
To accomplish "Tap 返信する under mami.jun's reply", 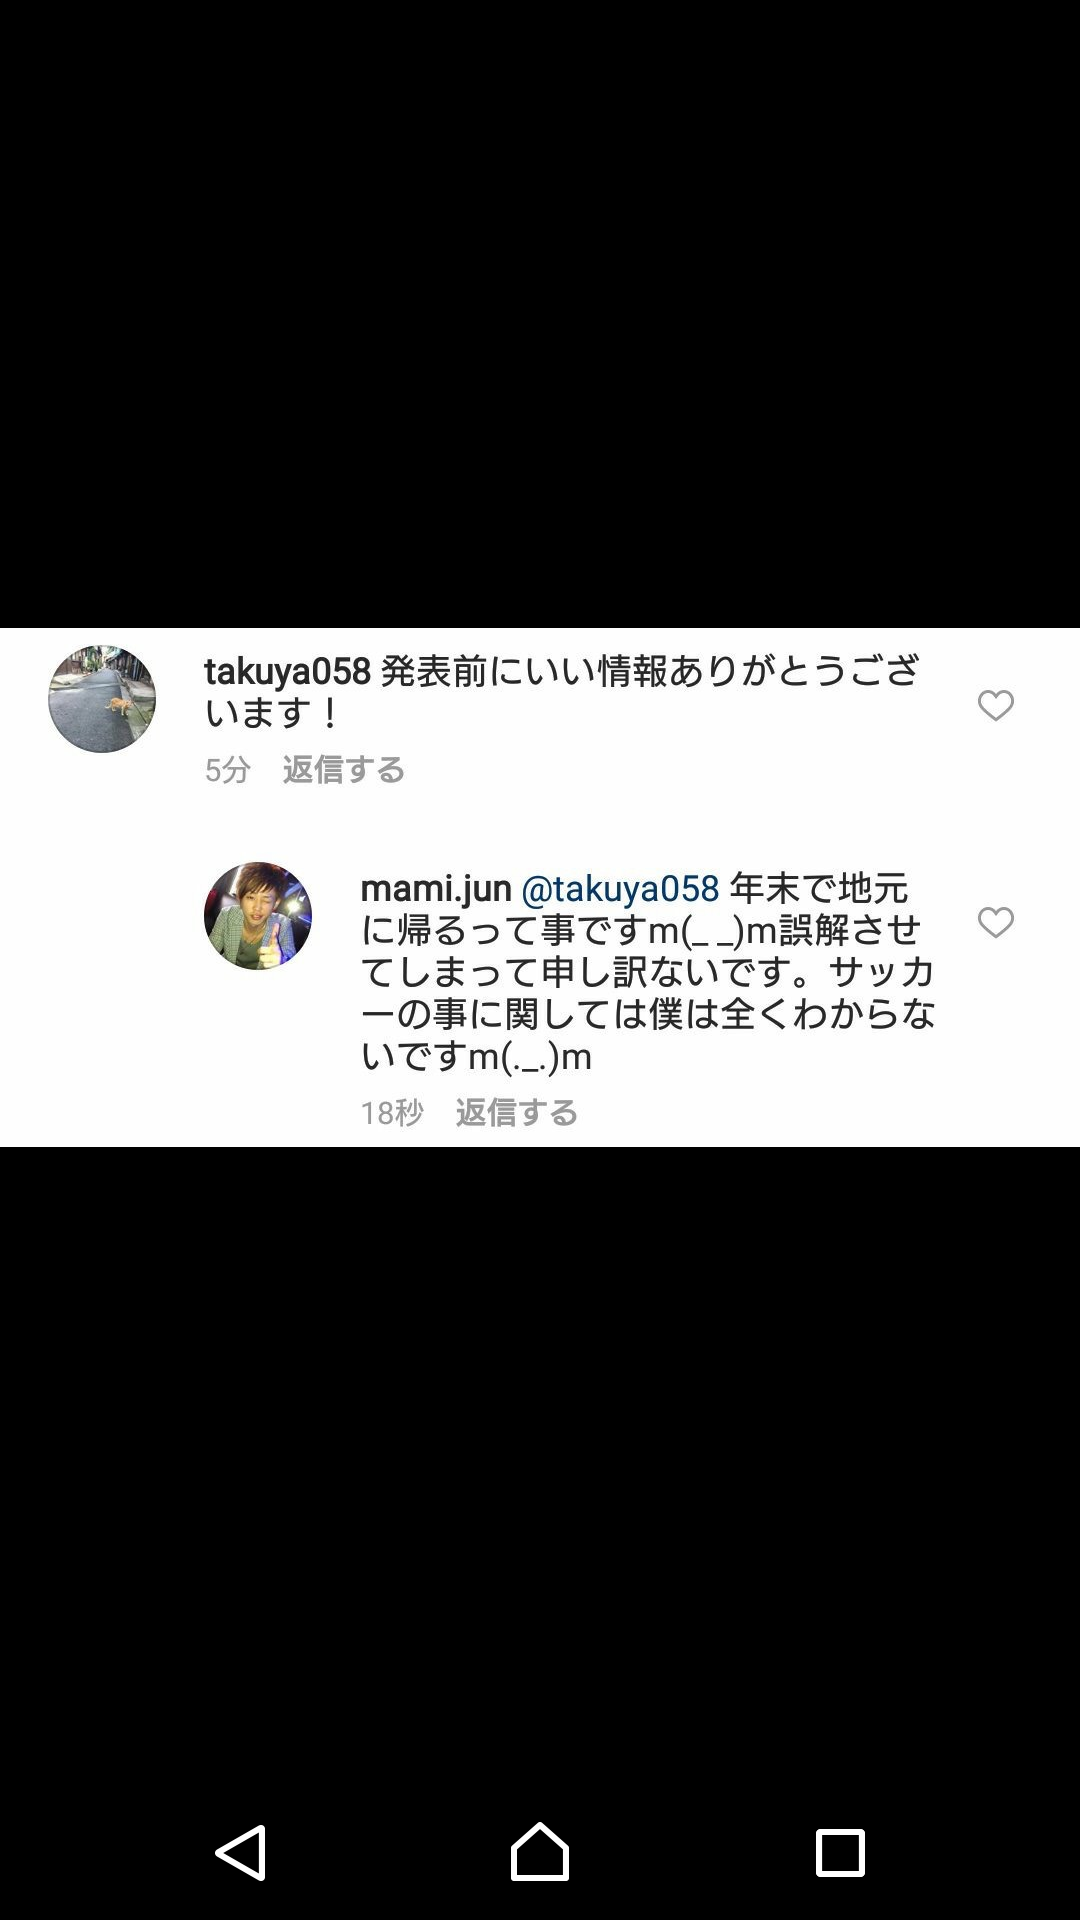I will 516,1112.
